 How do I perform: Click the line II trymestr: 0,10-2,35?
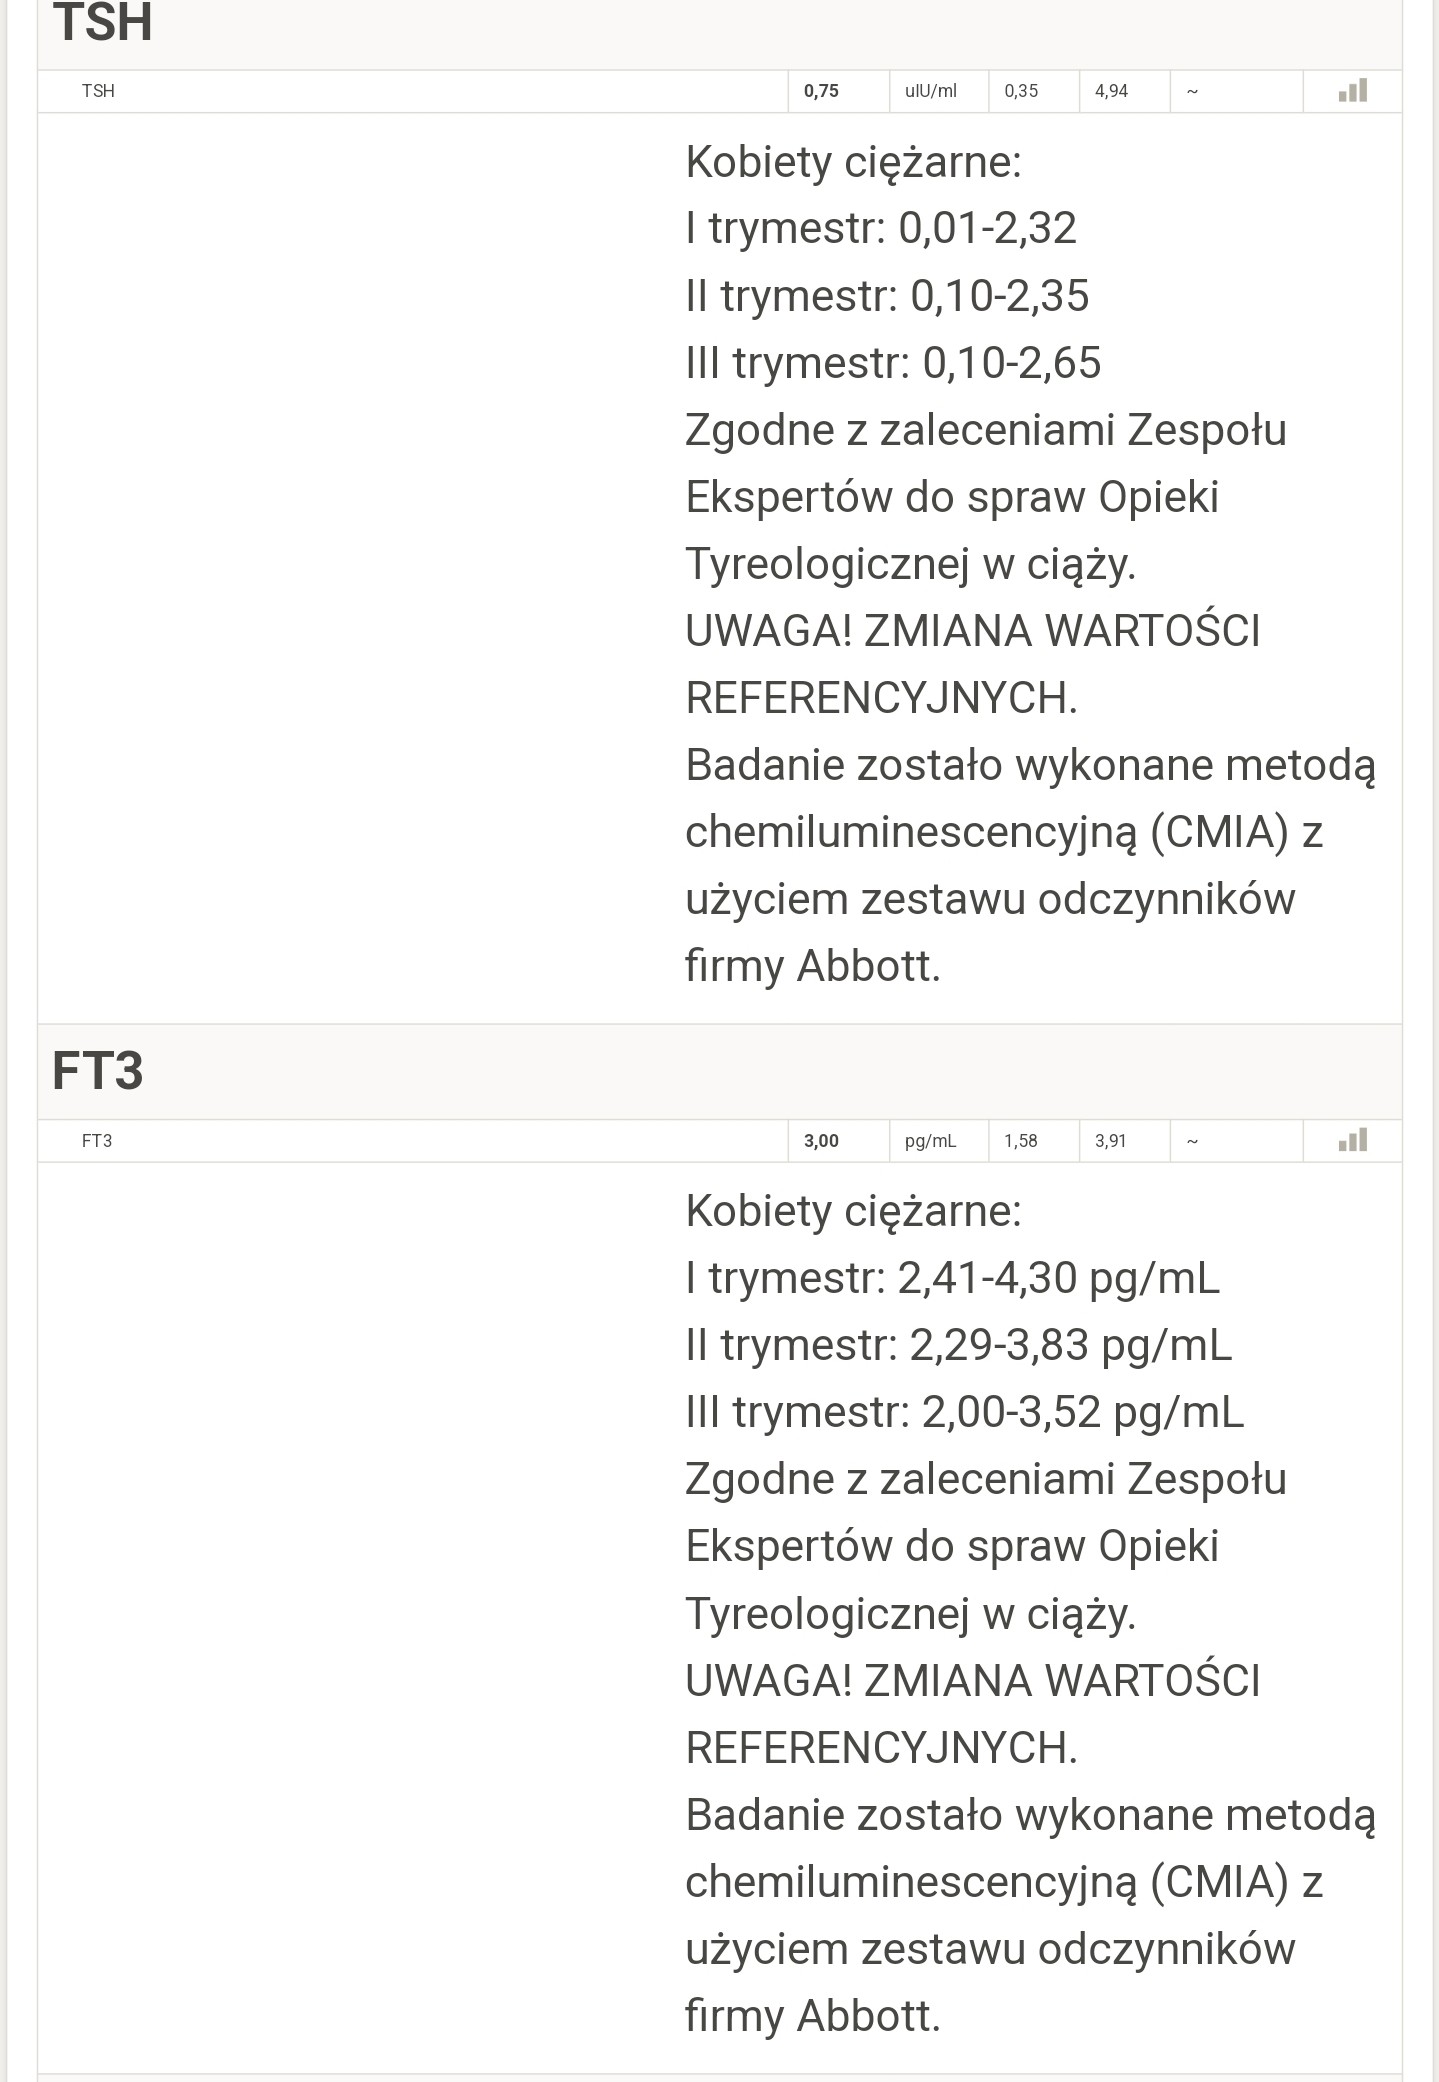point(887,295)
